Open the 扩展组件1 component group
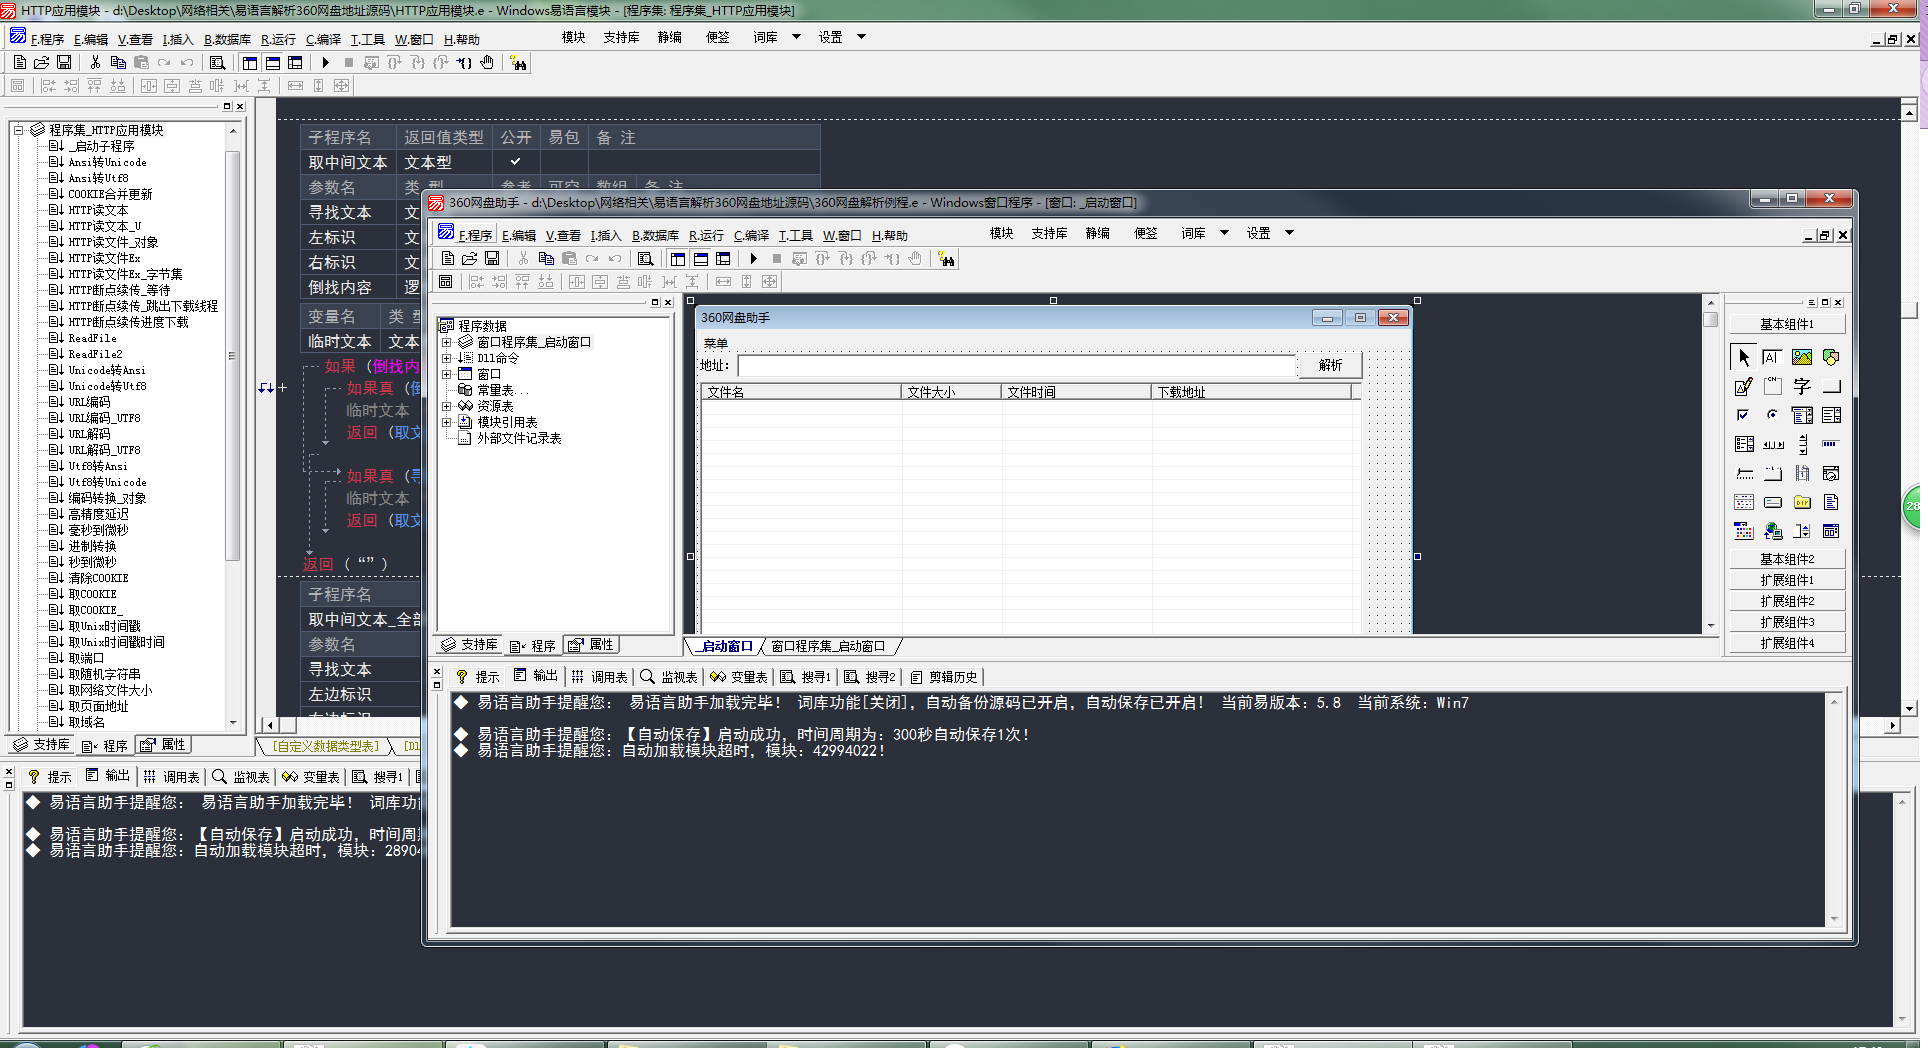The height and width of the screenshot is (1048, 1928). 1787,580
